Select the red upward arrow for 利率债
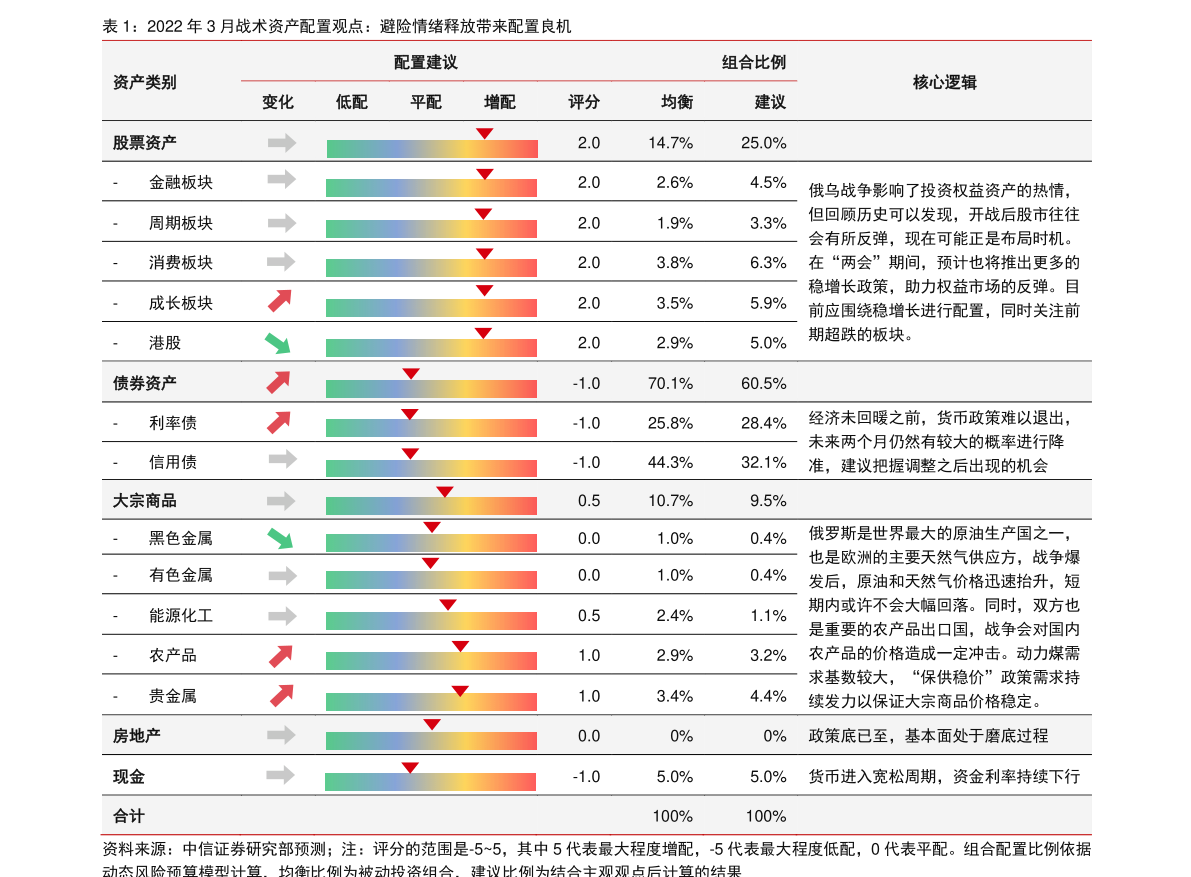Viewport: 1191px width, 877px height. click(x=280, y=421)
